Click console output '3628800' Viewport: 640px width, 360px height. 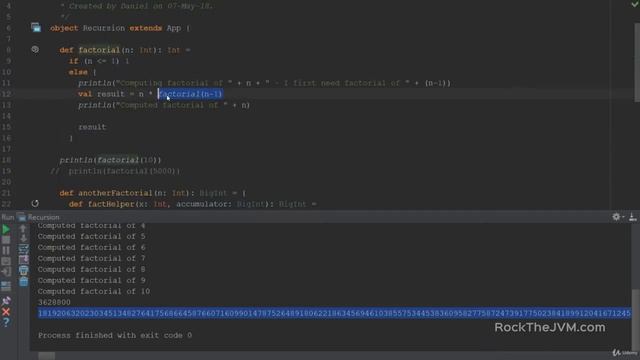coord(54,302)
